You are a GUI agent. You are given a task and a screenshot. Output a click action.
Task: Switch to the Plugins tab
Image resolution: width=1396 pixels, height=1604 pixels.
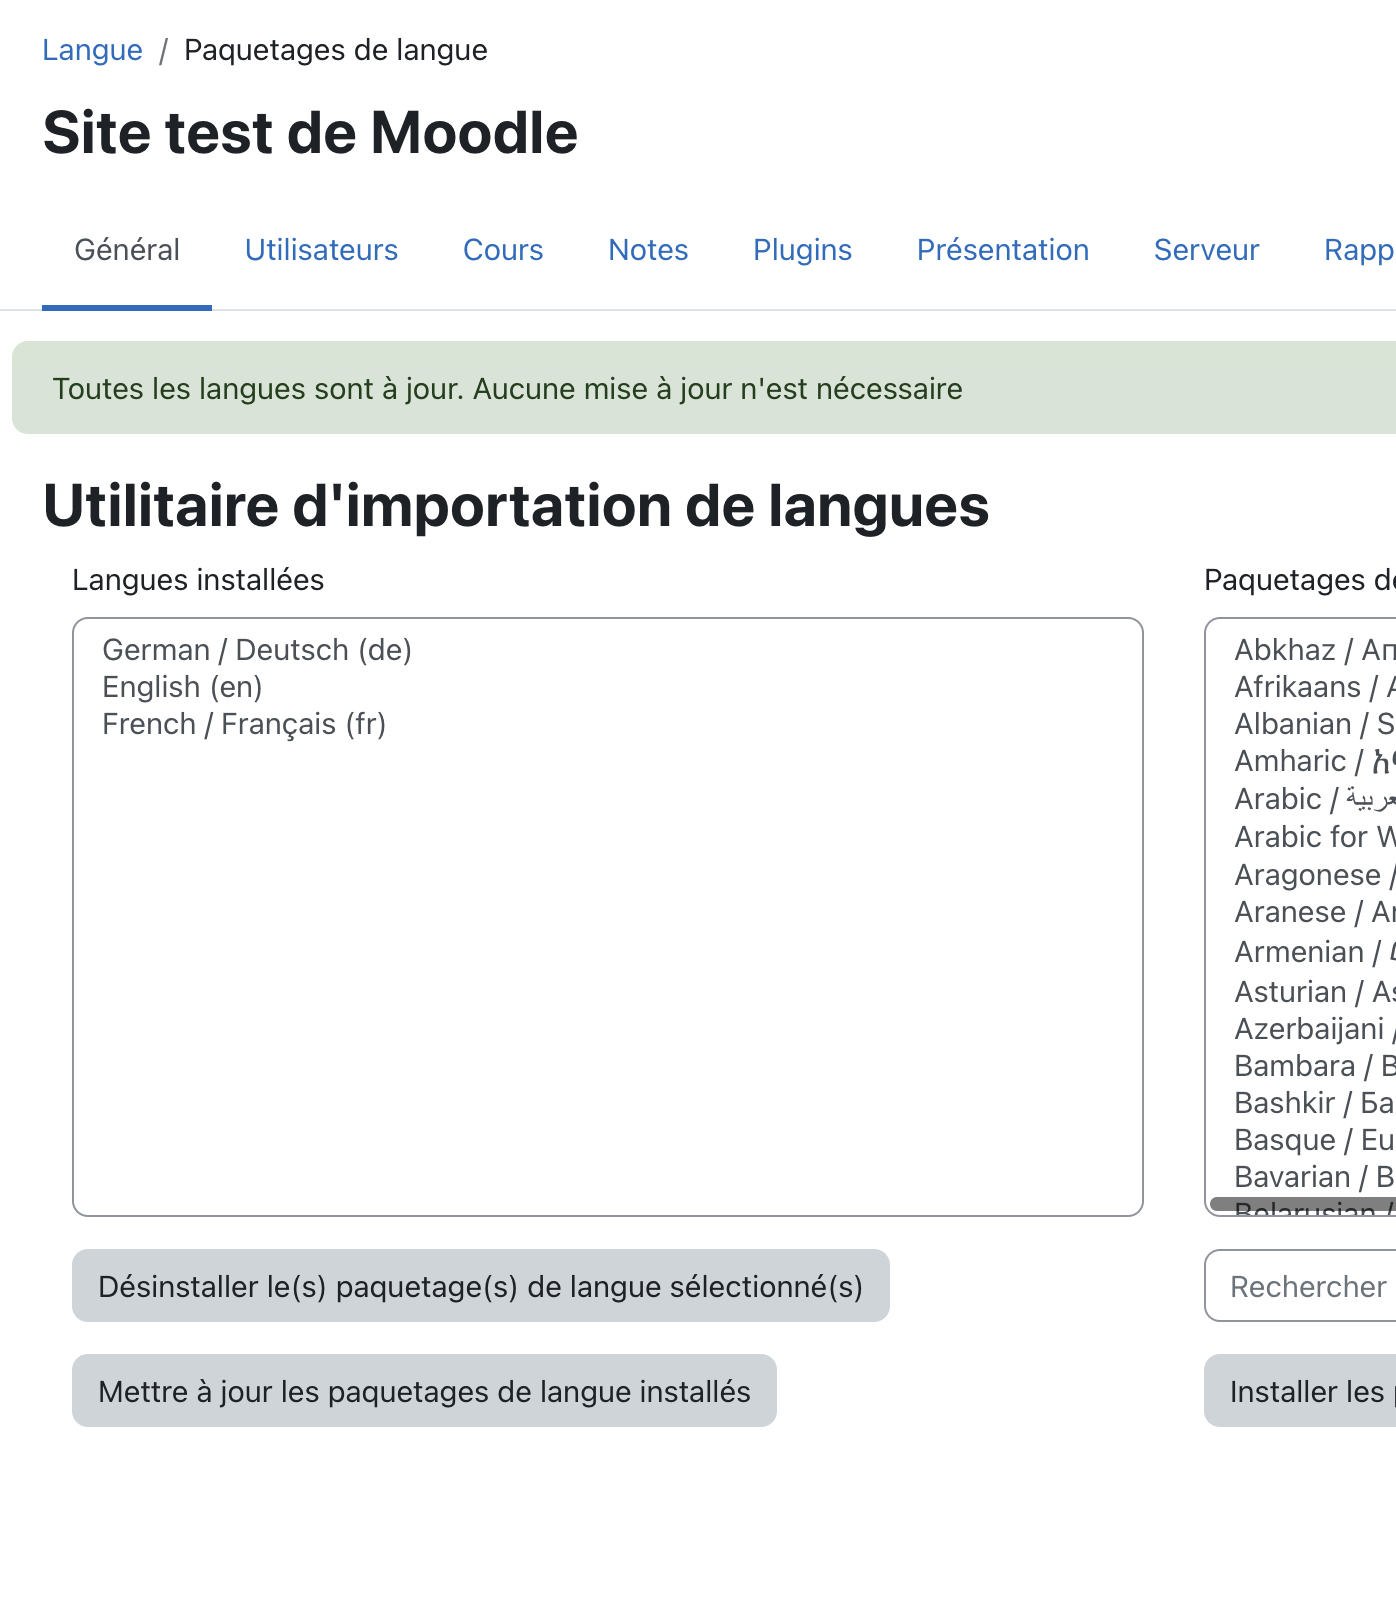[x=802, y=250]
